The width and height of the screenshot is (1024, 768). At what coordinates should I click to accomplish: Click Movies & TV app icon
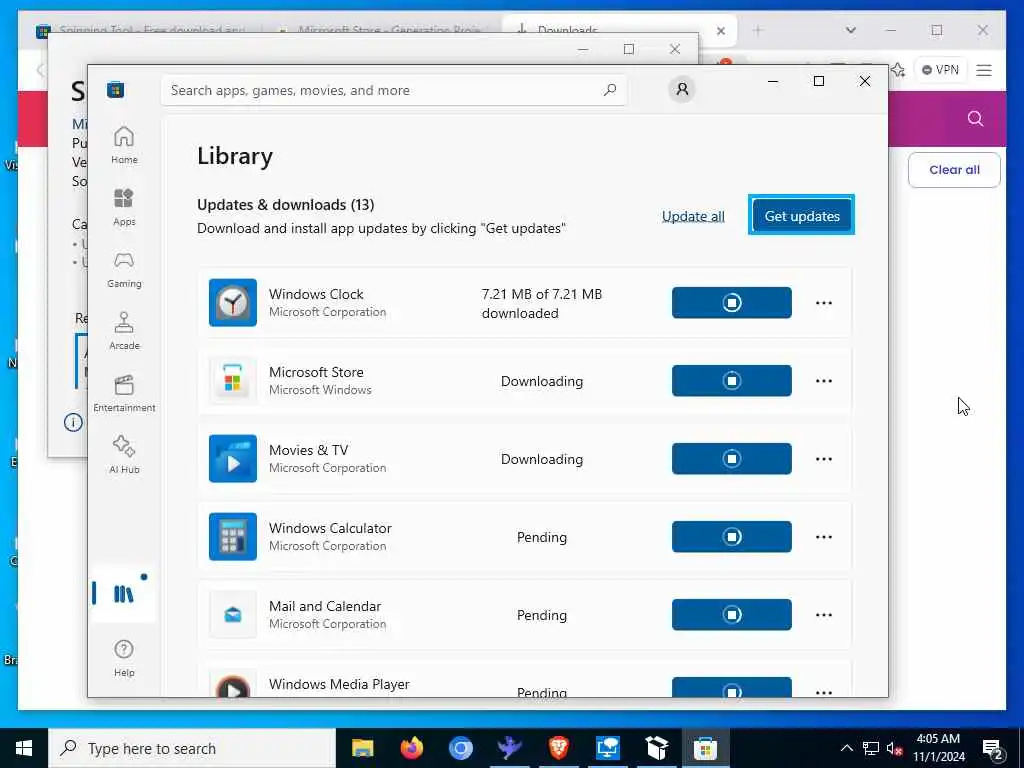point(232,458)
